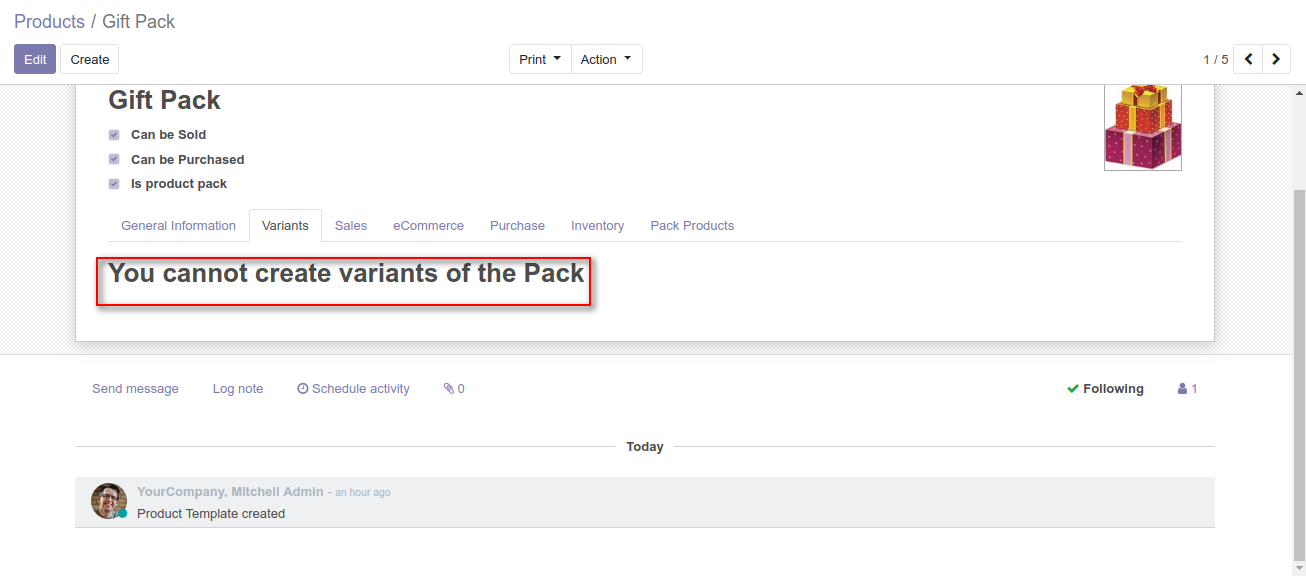
Task: Navigate to Products breadcrumb link
Action: 49,21
